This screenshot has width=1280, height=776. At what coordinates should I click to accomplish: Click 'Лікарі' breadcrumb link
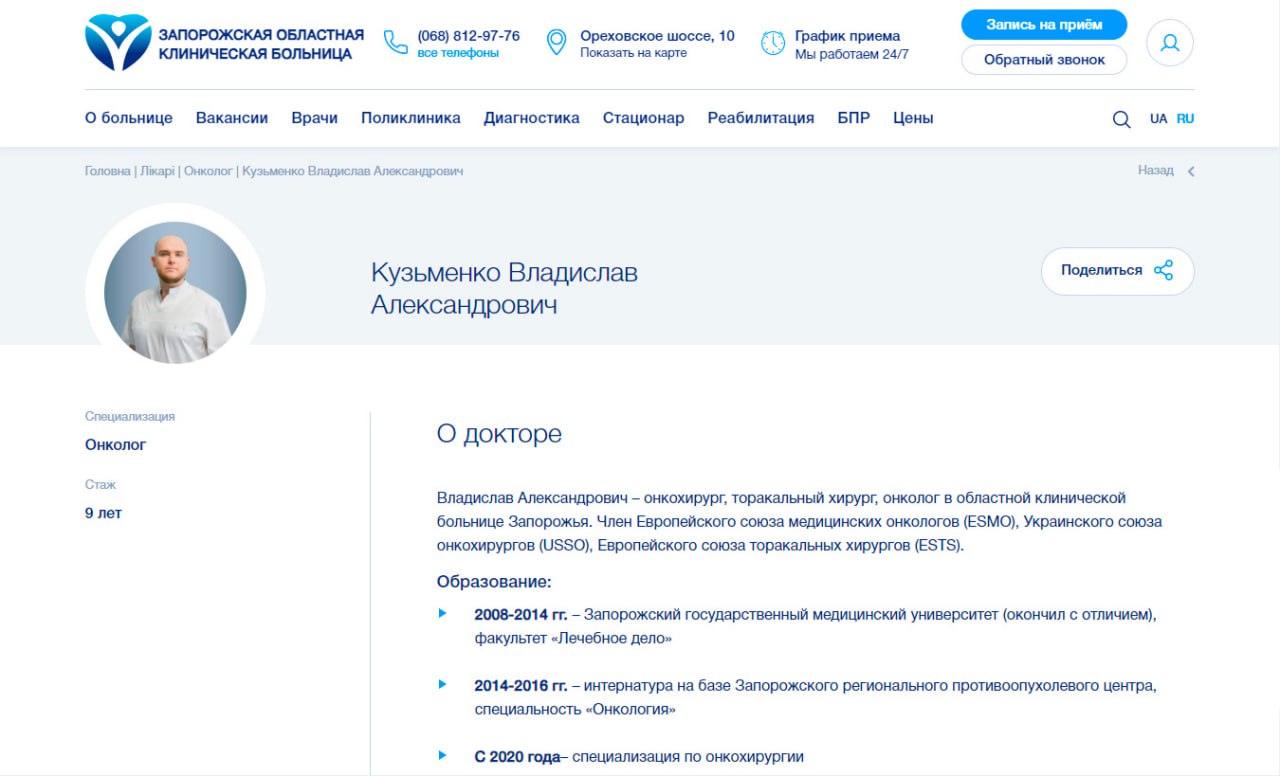tap(157, 171)
